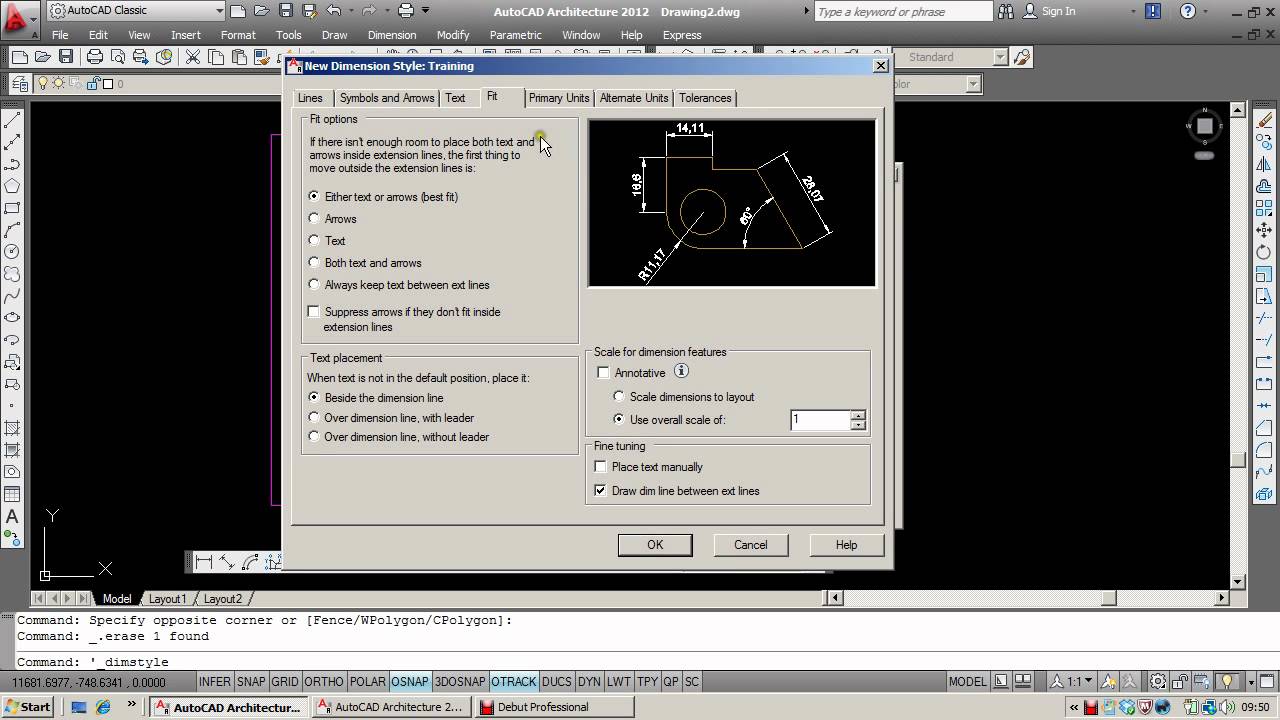The height and width of the screenshot is (720, 1280).
Task: Click Isolate Objects lightbulb in status bar
Action: point(1229,682)
